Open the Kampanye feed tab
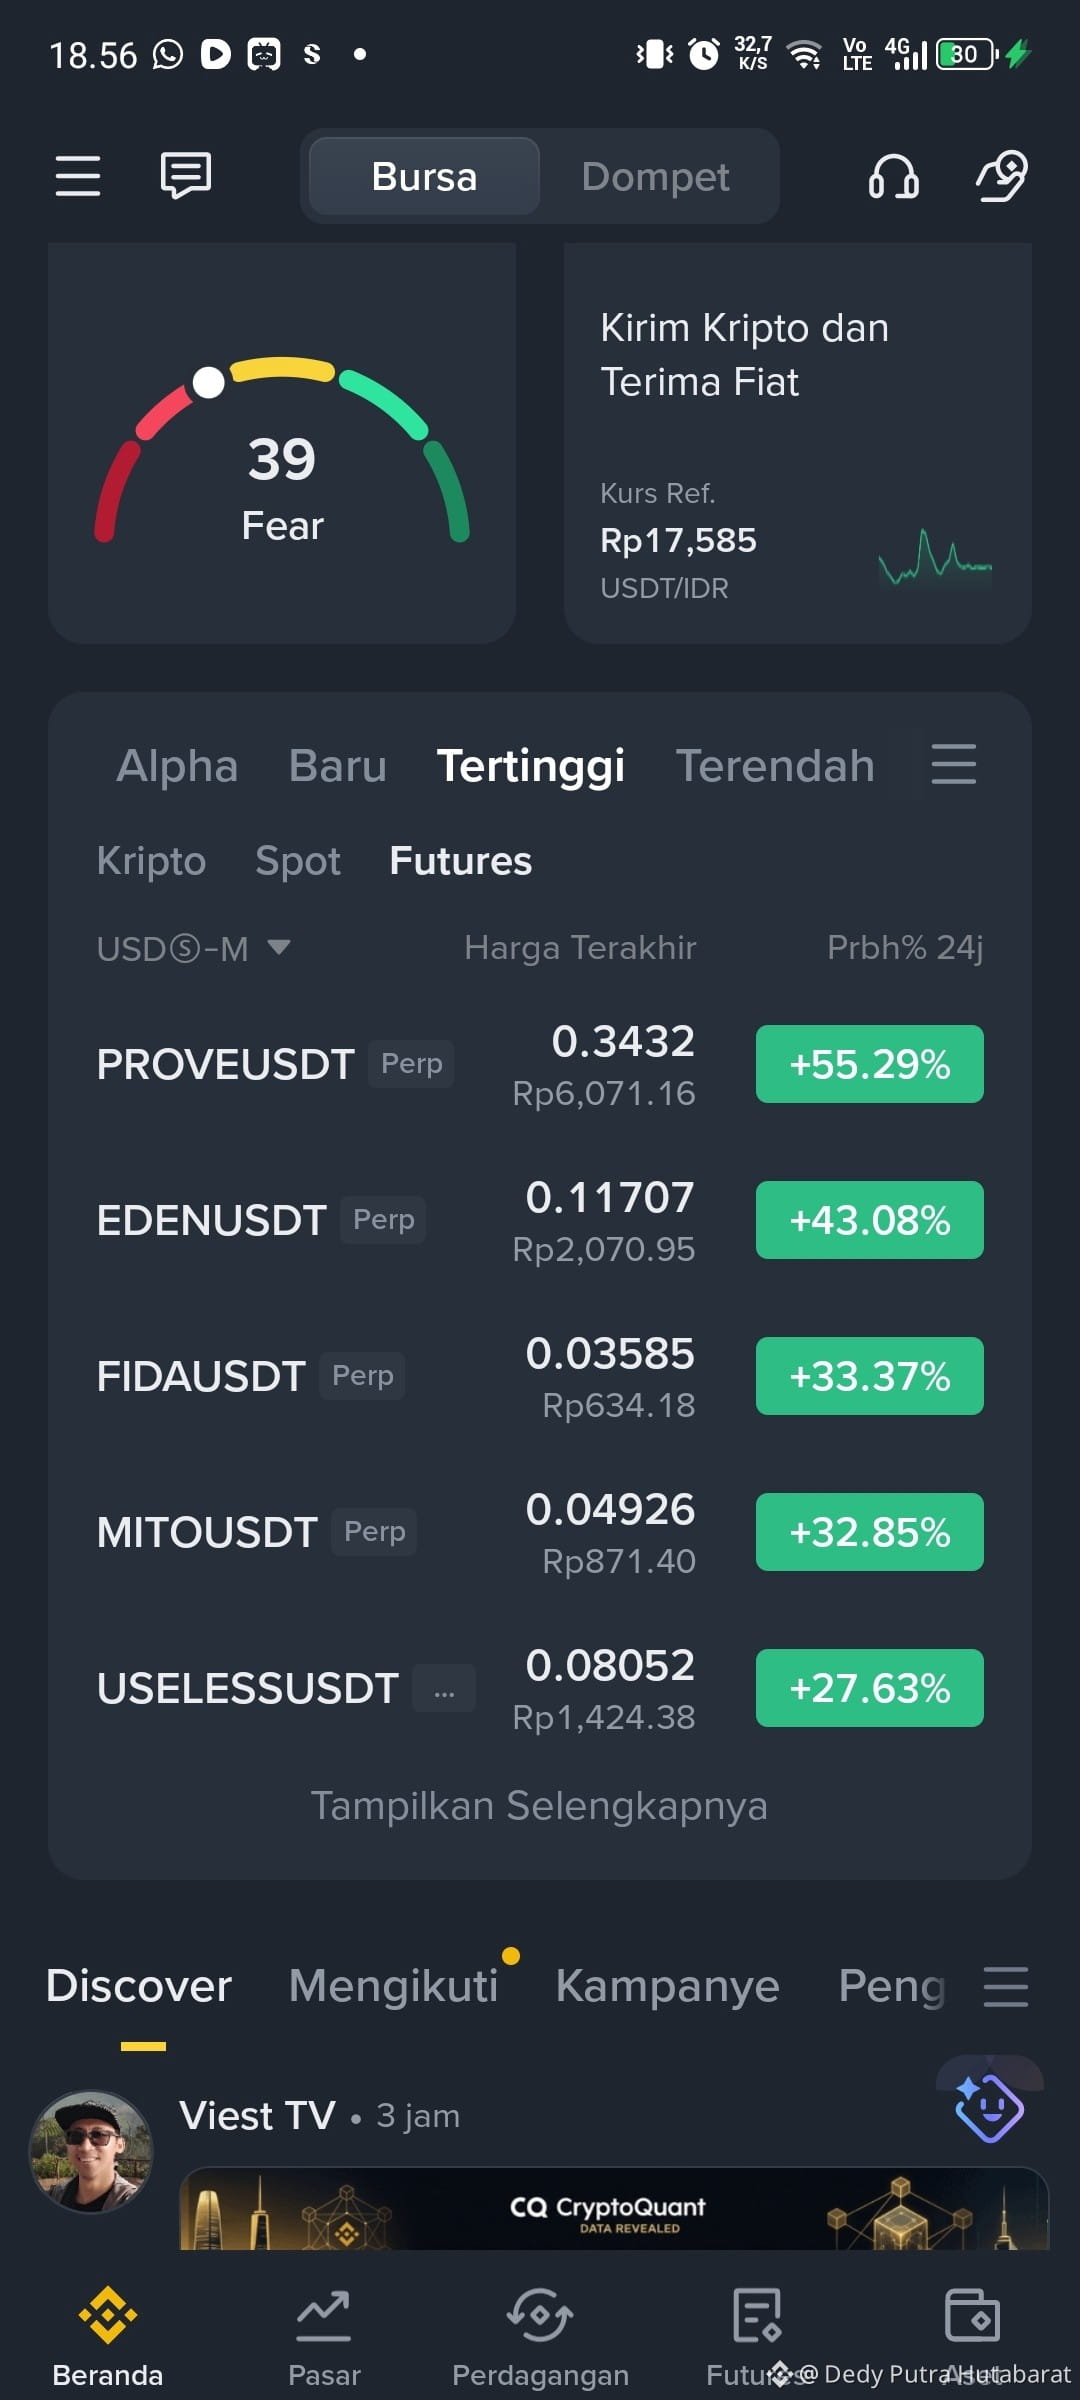Viewport: 1080px width, 2400px height. 667,1986
